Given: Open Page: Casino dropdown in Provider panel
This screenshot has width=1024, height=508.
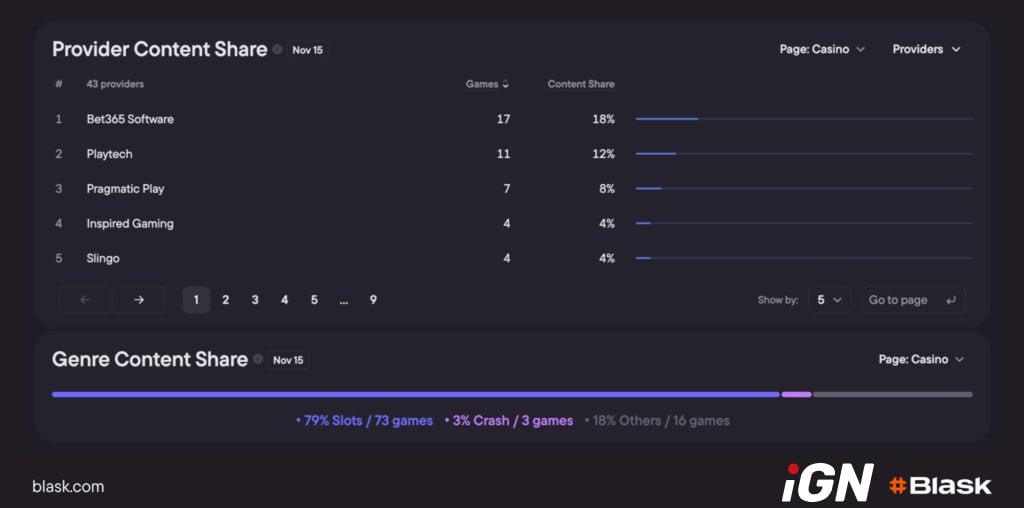Looking at the screenshot, I should coord(822,49).
